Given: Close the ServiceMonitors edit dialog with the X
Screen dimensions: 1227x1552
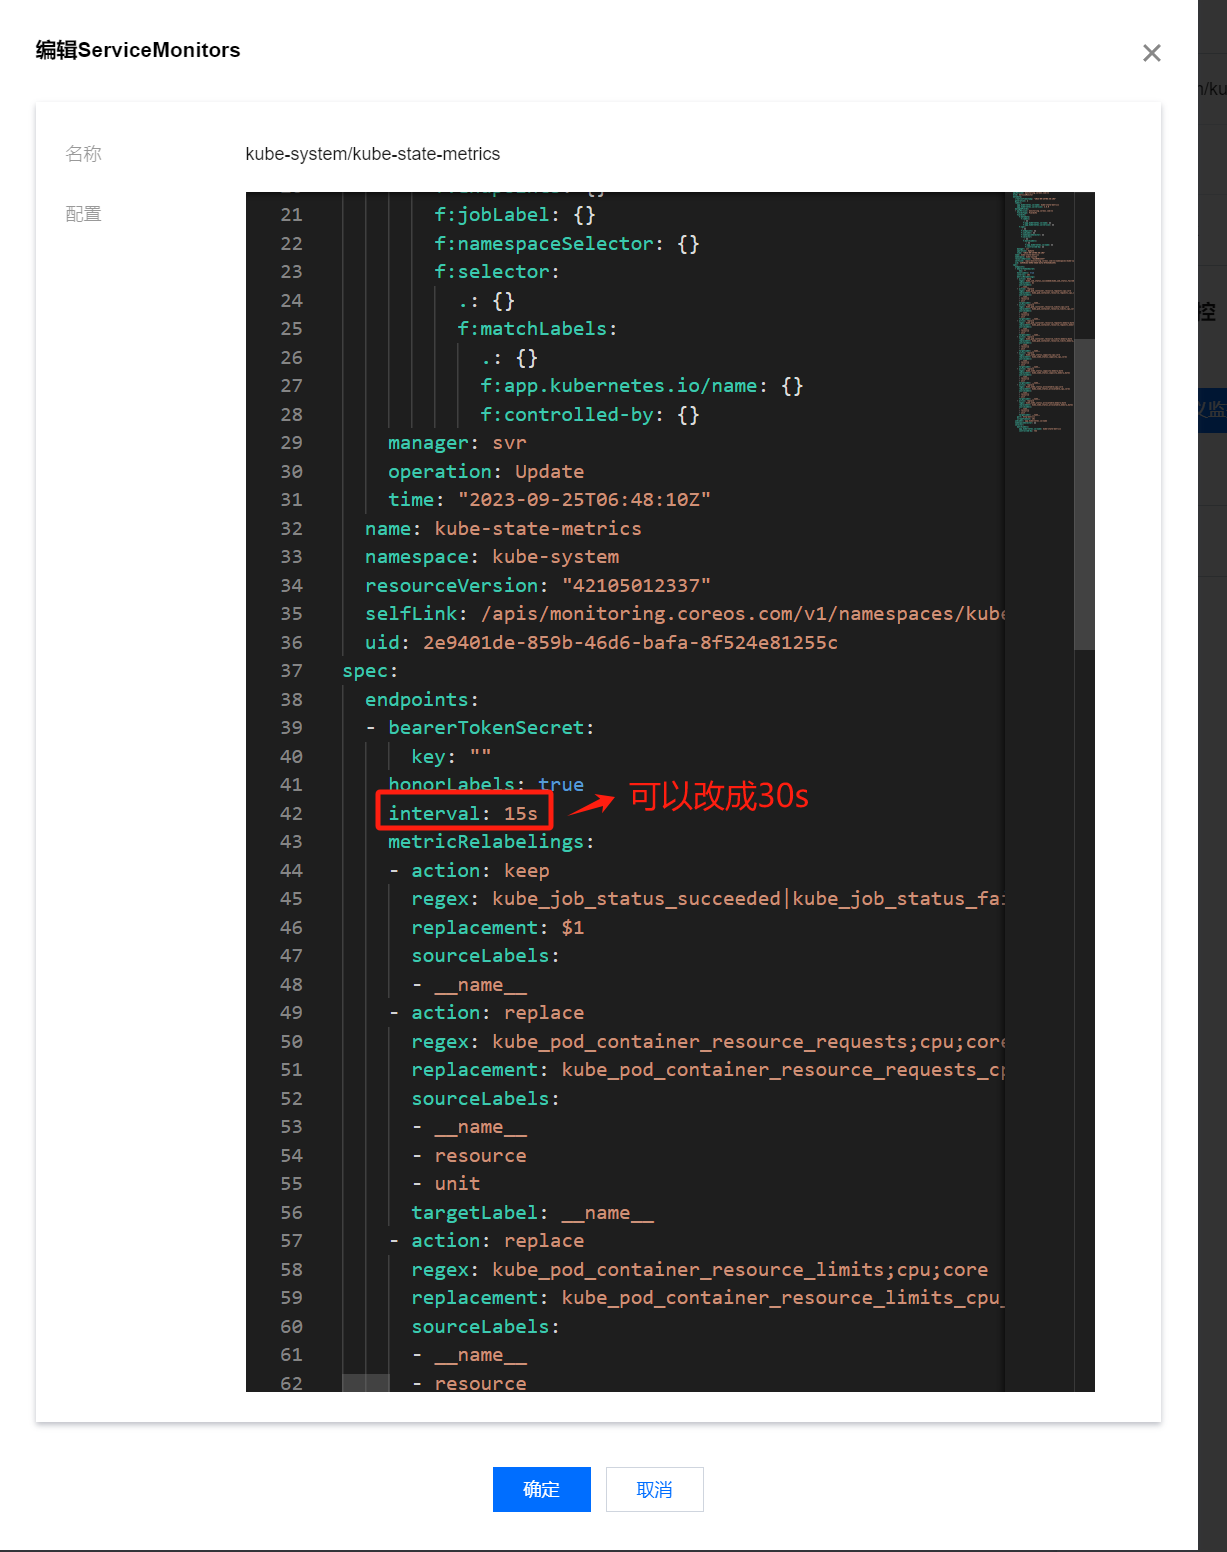Looking at the screenshot, I should point(1152,53).
